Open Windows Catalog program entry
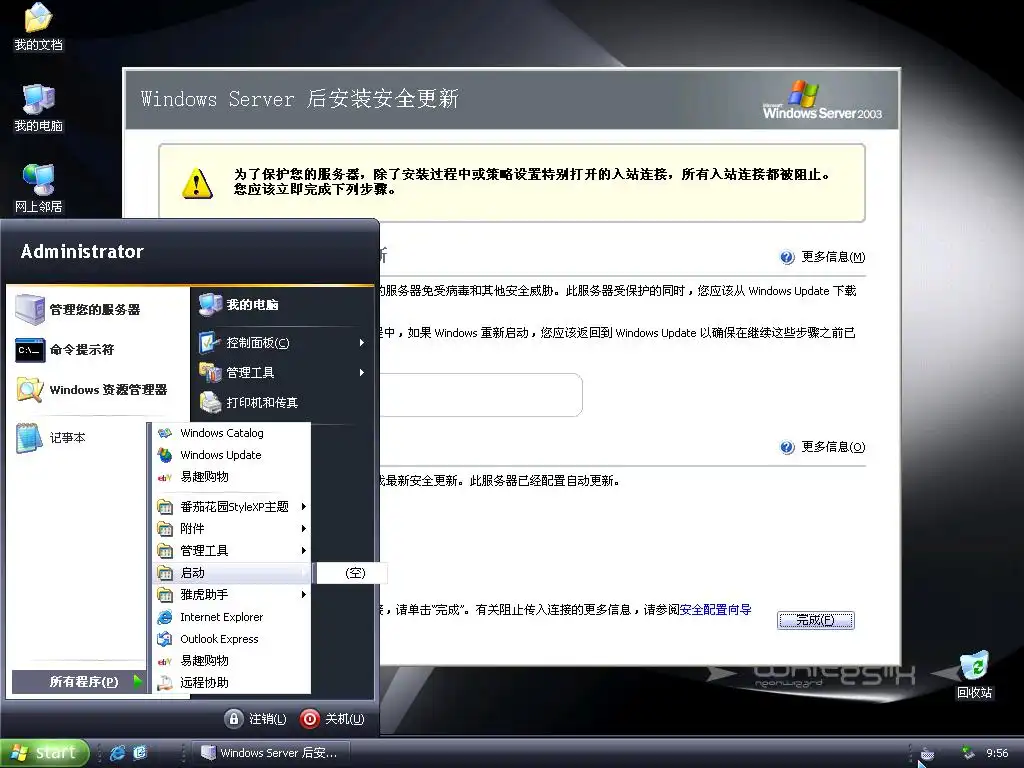Screen dimensions: 1024x768 tap(231, 433)
